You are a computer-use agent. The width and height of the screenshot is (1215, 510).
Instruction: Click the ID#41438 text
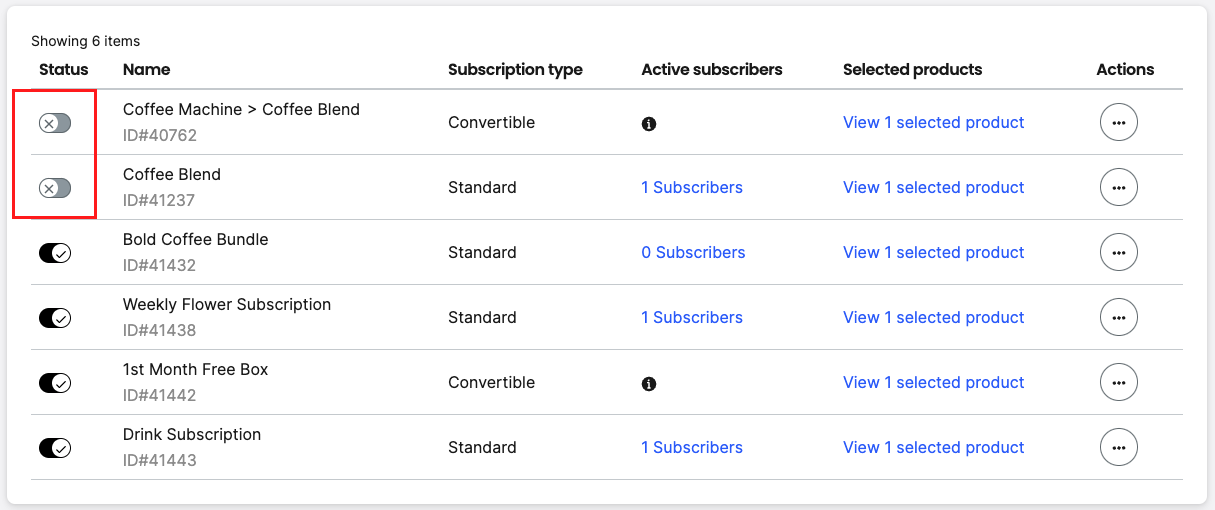160,330
